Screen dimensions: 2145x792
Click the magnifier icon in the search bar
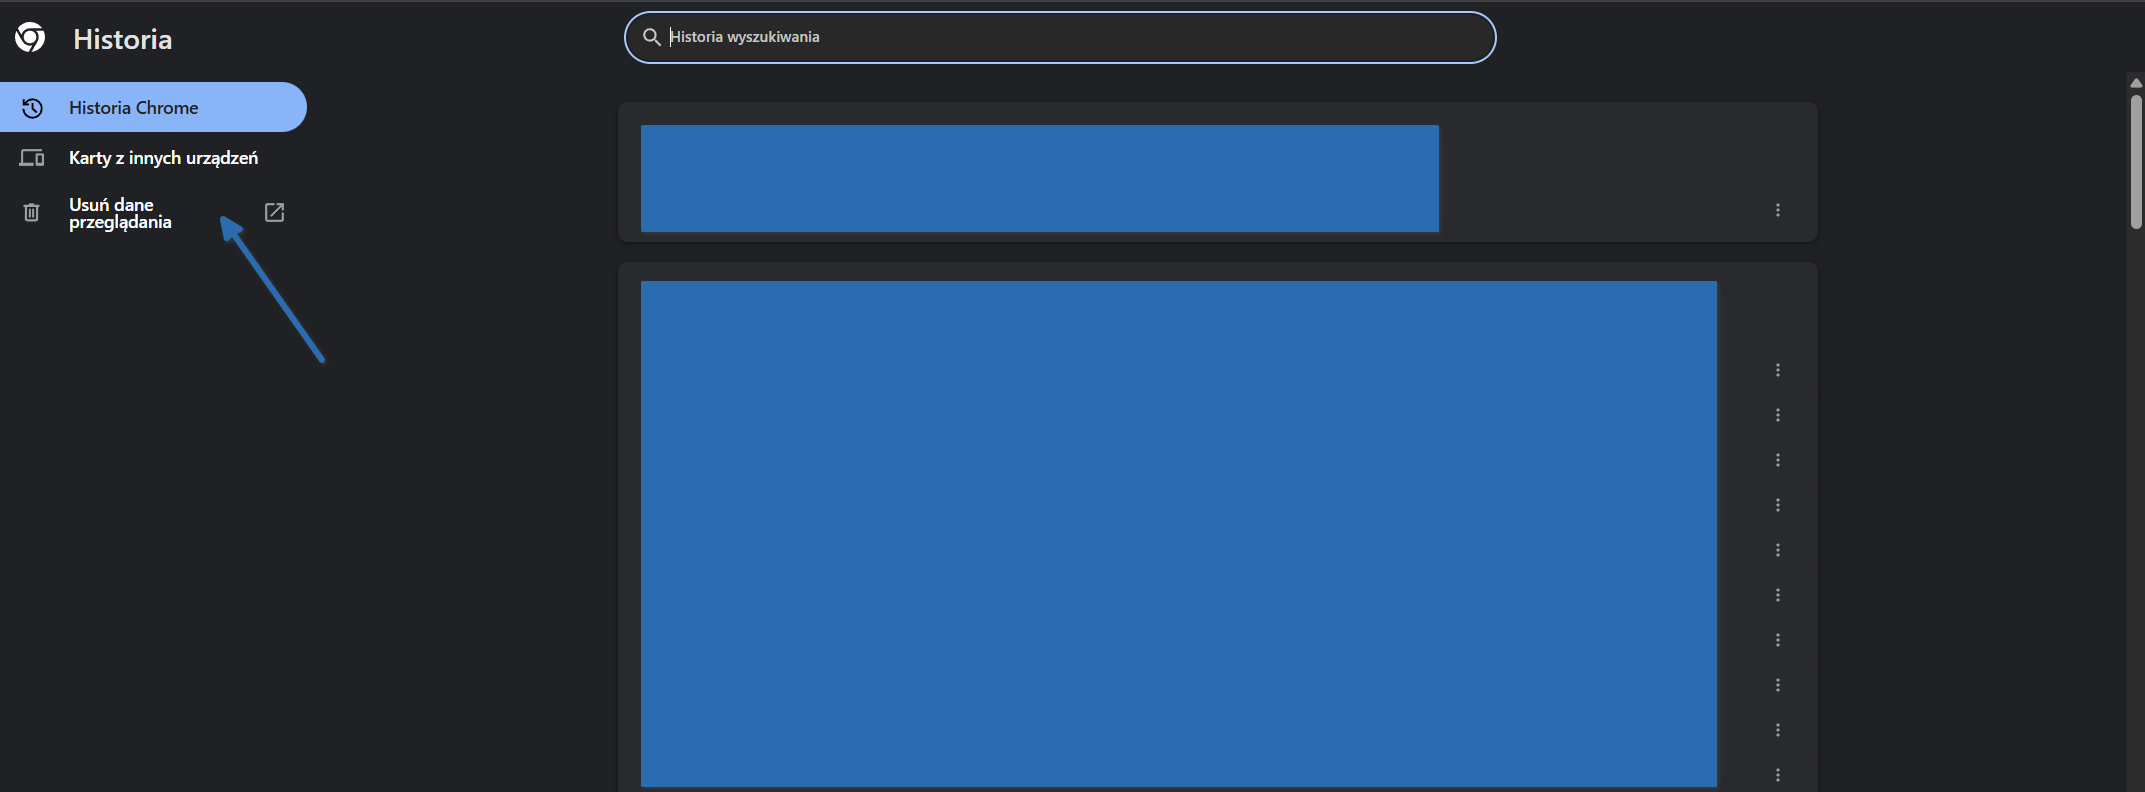651,37
